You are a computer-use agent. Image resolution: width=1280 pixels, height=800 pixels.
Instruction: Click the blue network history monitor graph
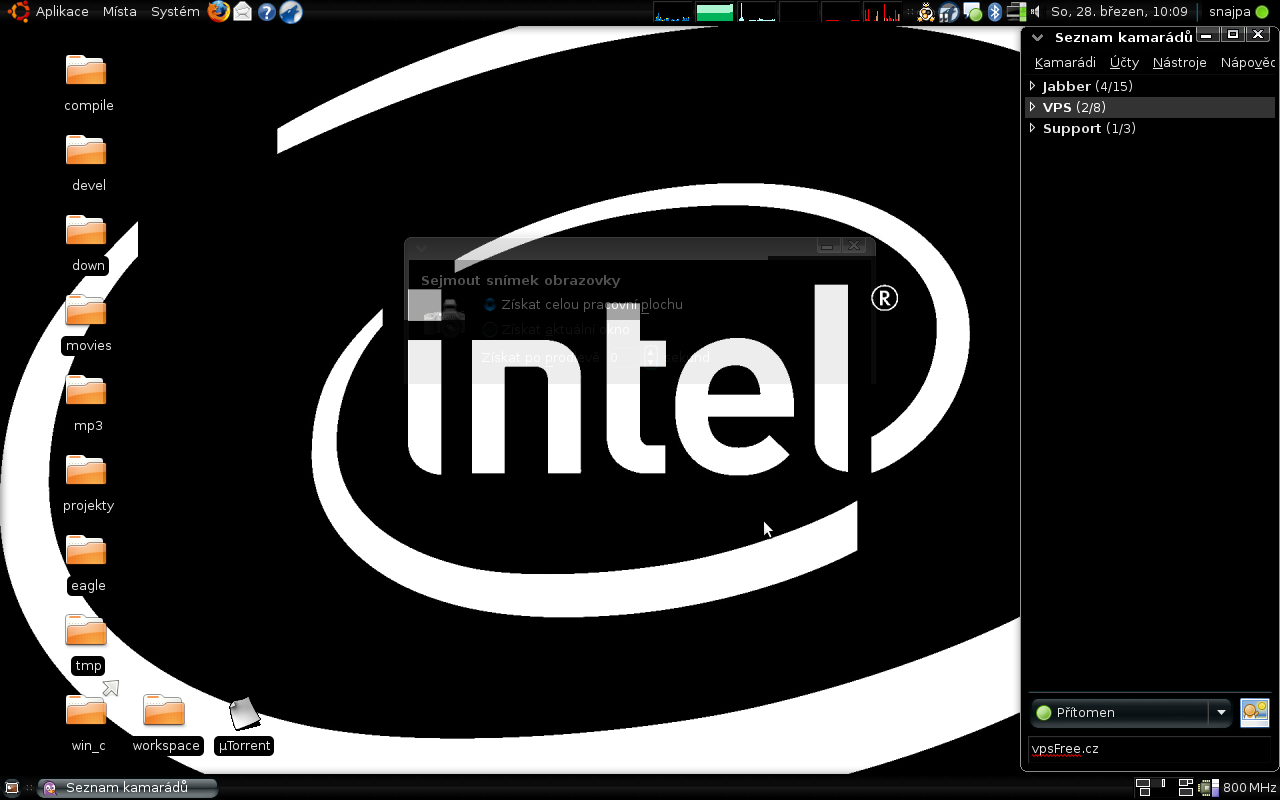[x=673, y=12]
